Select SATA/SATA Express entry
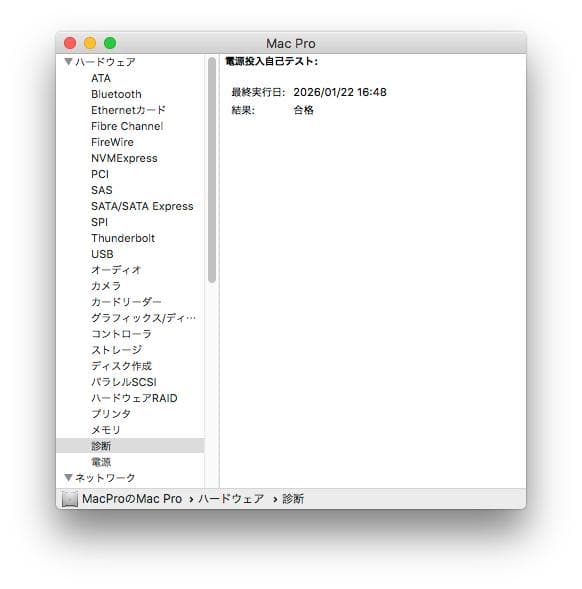582x589 pixels. [142, 206]
